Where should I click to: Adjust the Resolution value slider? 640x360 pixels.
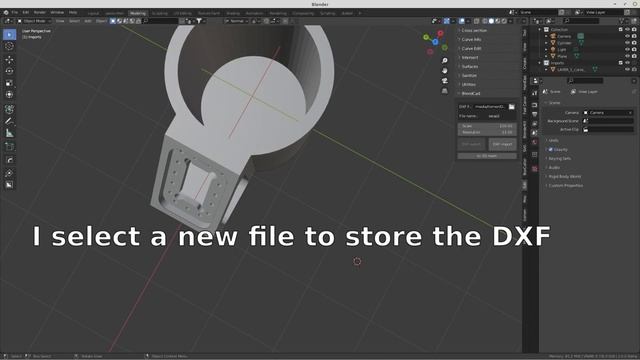click(x=487, y=132)
